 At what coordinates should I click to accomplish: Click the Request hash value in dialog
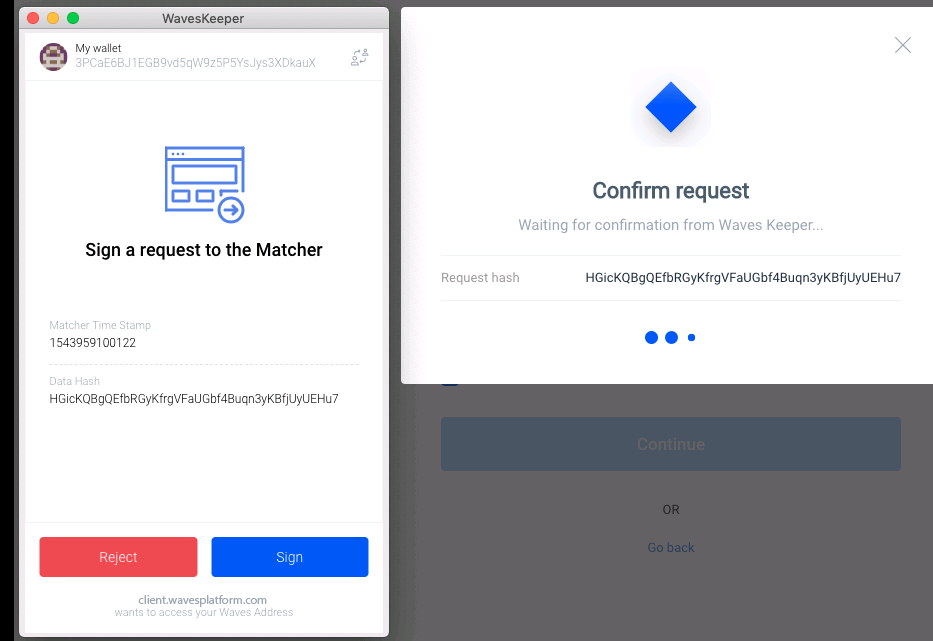pyautogui.click(x=743, y=278)
